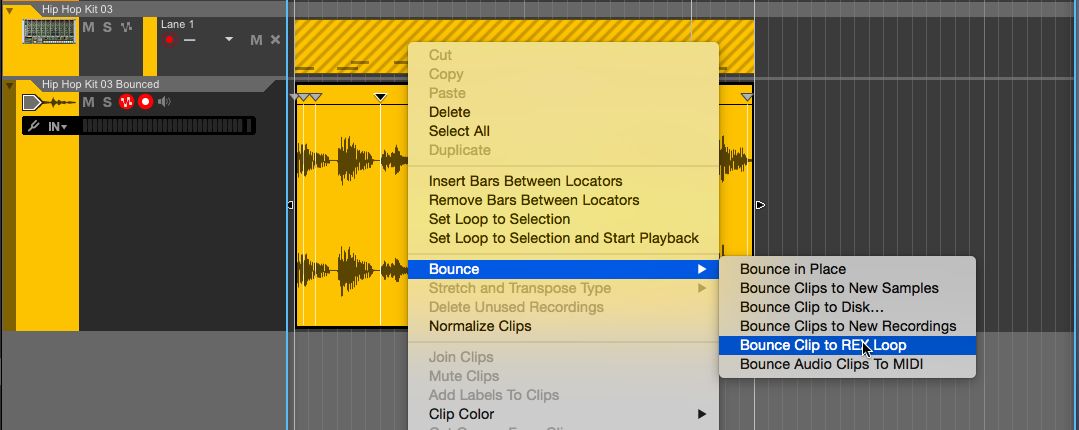Click the black slice marker above waveform
The image size is (1079, 430).
pos(380,97)
